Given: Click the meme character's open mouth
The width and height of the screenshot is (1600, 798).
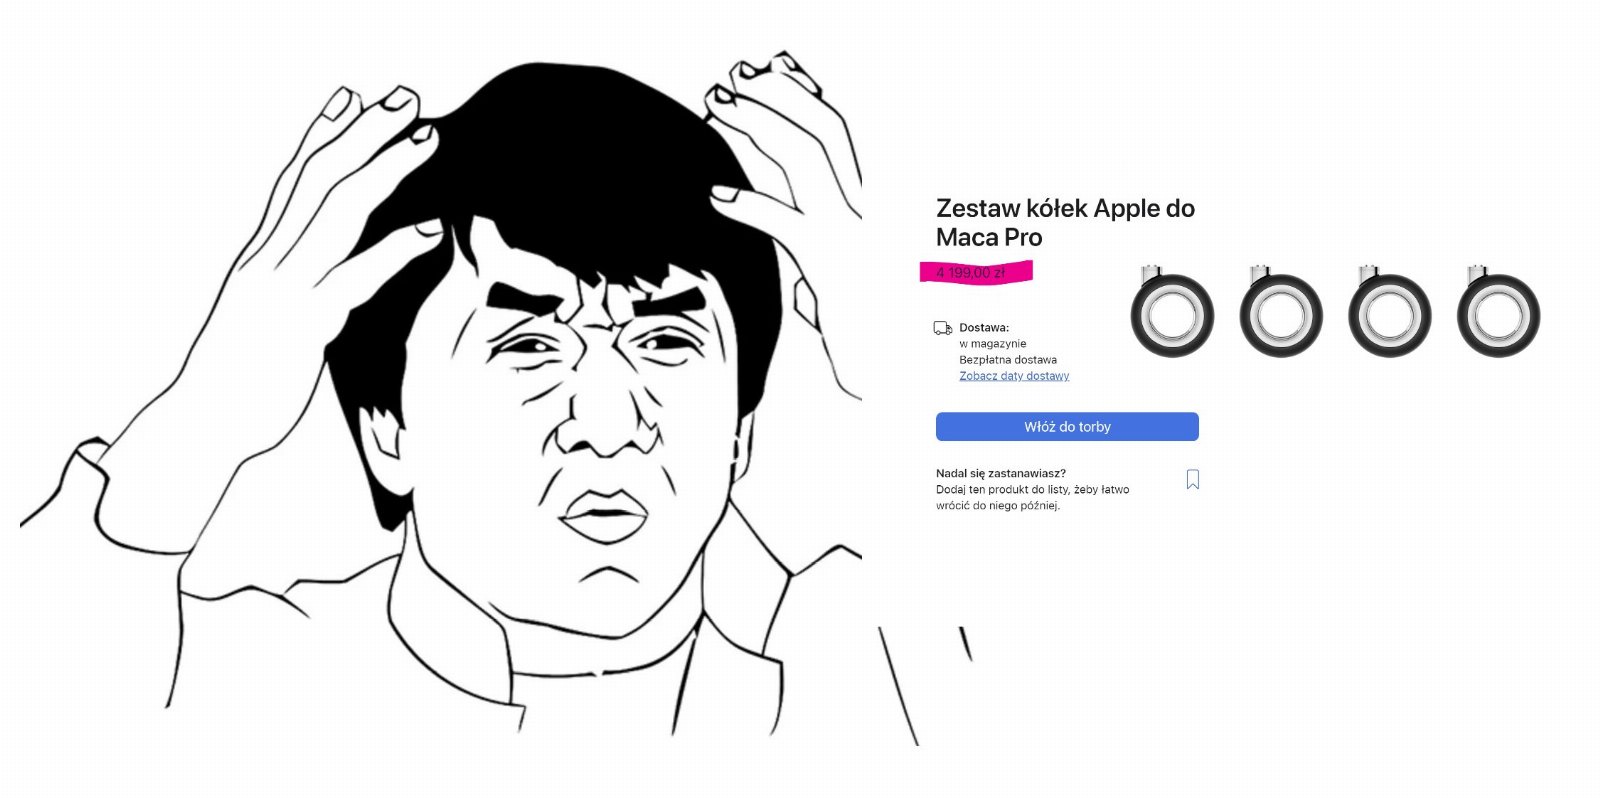Looking at the screenshot, I should (x=603, y=516).
